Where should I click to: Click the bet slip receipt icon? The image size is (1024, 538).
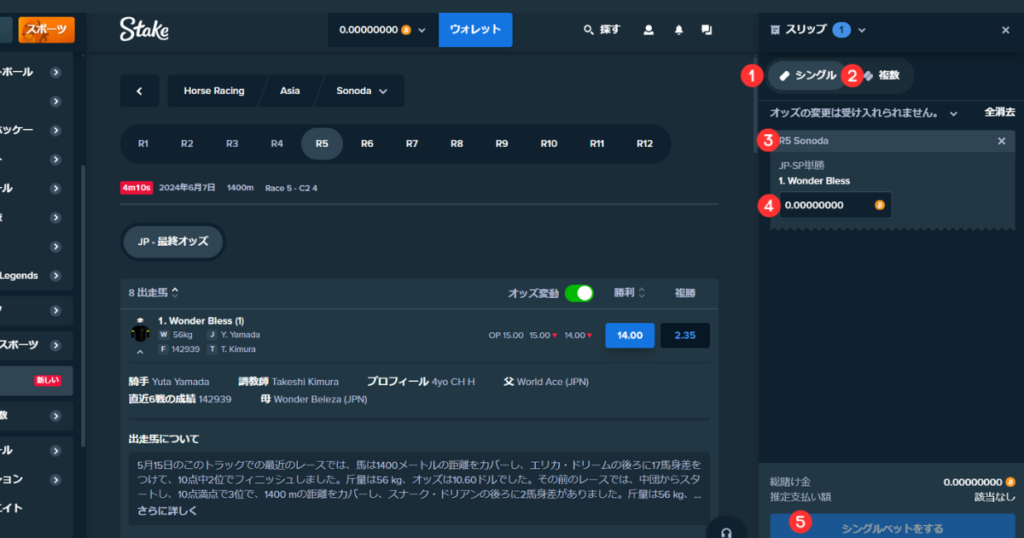[775, 30]
